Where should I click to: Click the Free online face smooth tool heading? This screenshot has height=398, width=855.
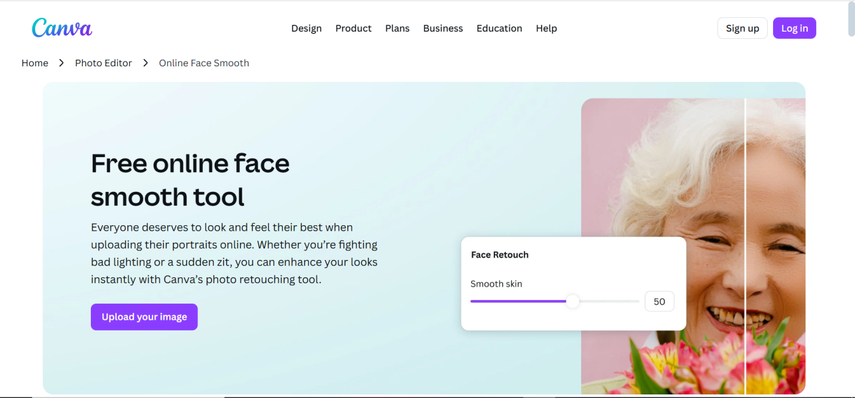(190, 180)
